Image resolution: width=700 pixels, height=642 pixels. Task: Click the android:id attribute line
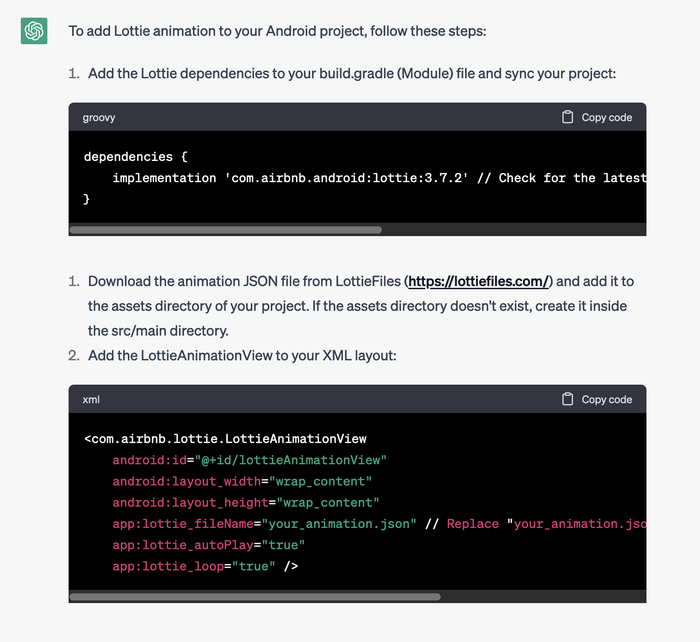coord(249,460)
